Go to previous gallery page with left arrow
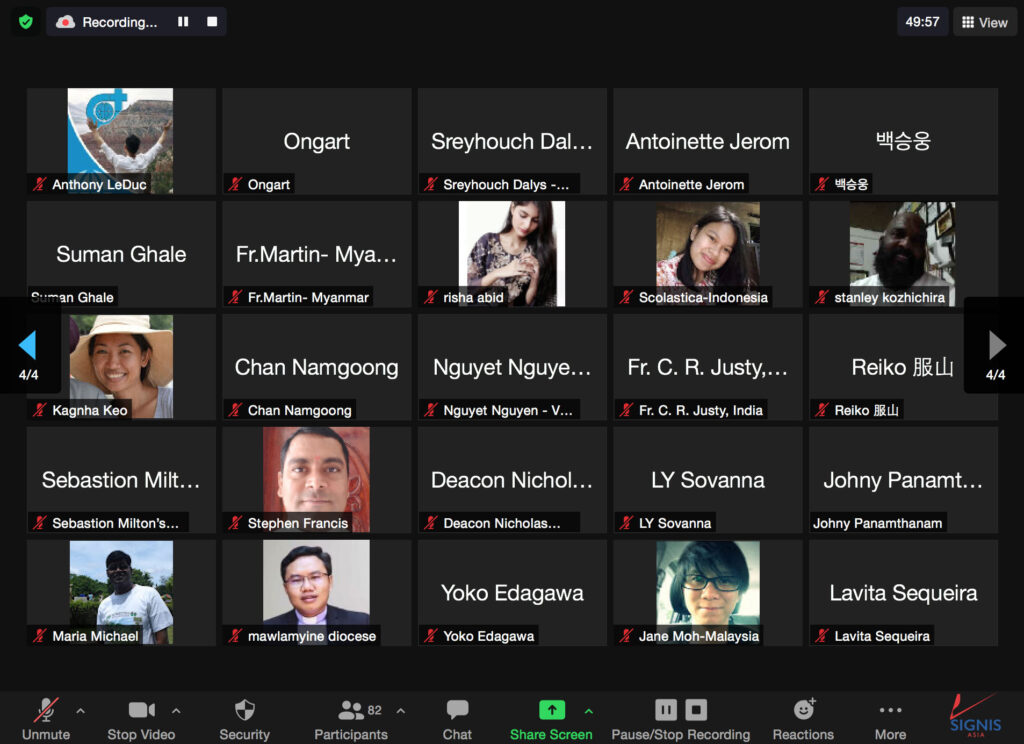Screen dimensions: 1024x744 point(28,346)
